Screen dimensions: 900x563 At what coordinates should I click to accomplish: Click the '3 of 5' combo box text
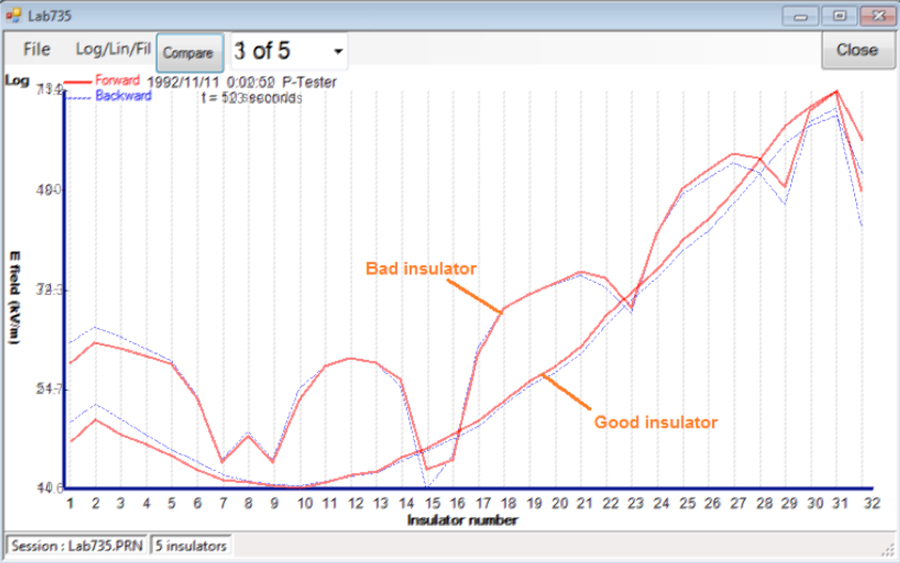coord(277,50)
